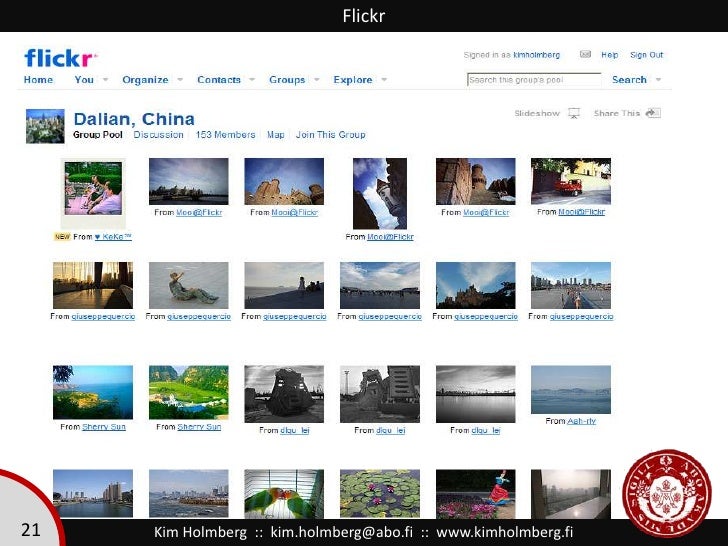The width and height of the screenshot is (728, 546).
Task: Open the mail envelope icon
Action: [585, 54]
